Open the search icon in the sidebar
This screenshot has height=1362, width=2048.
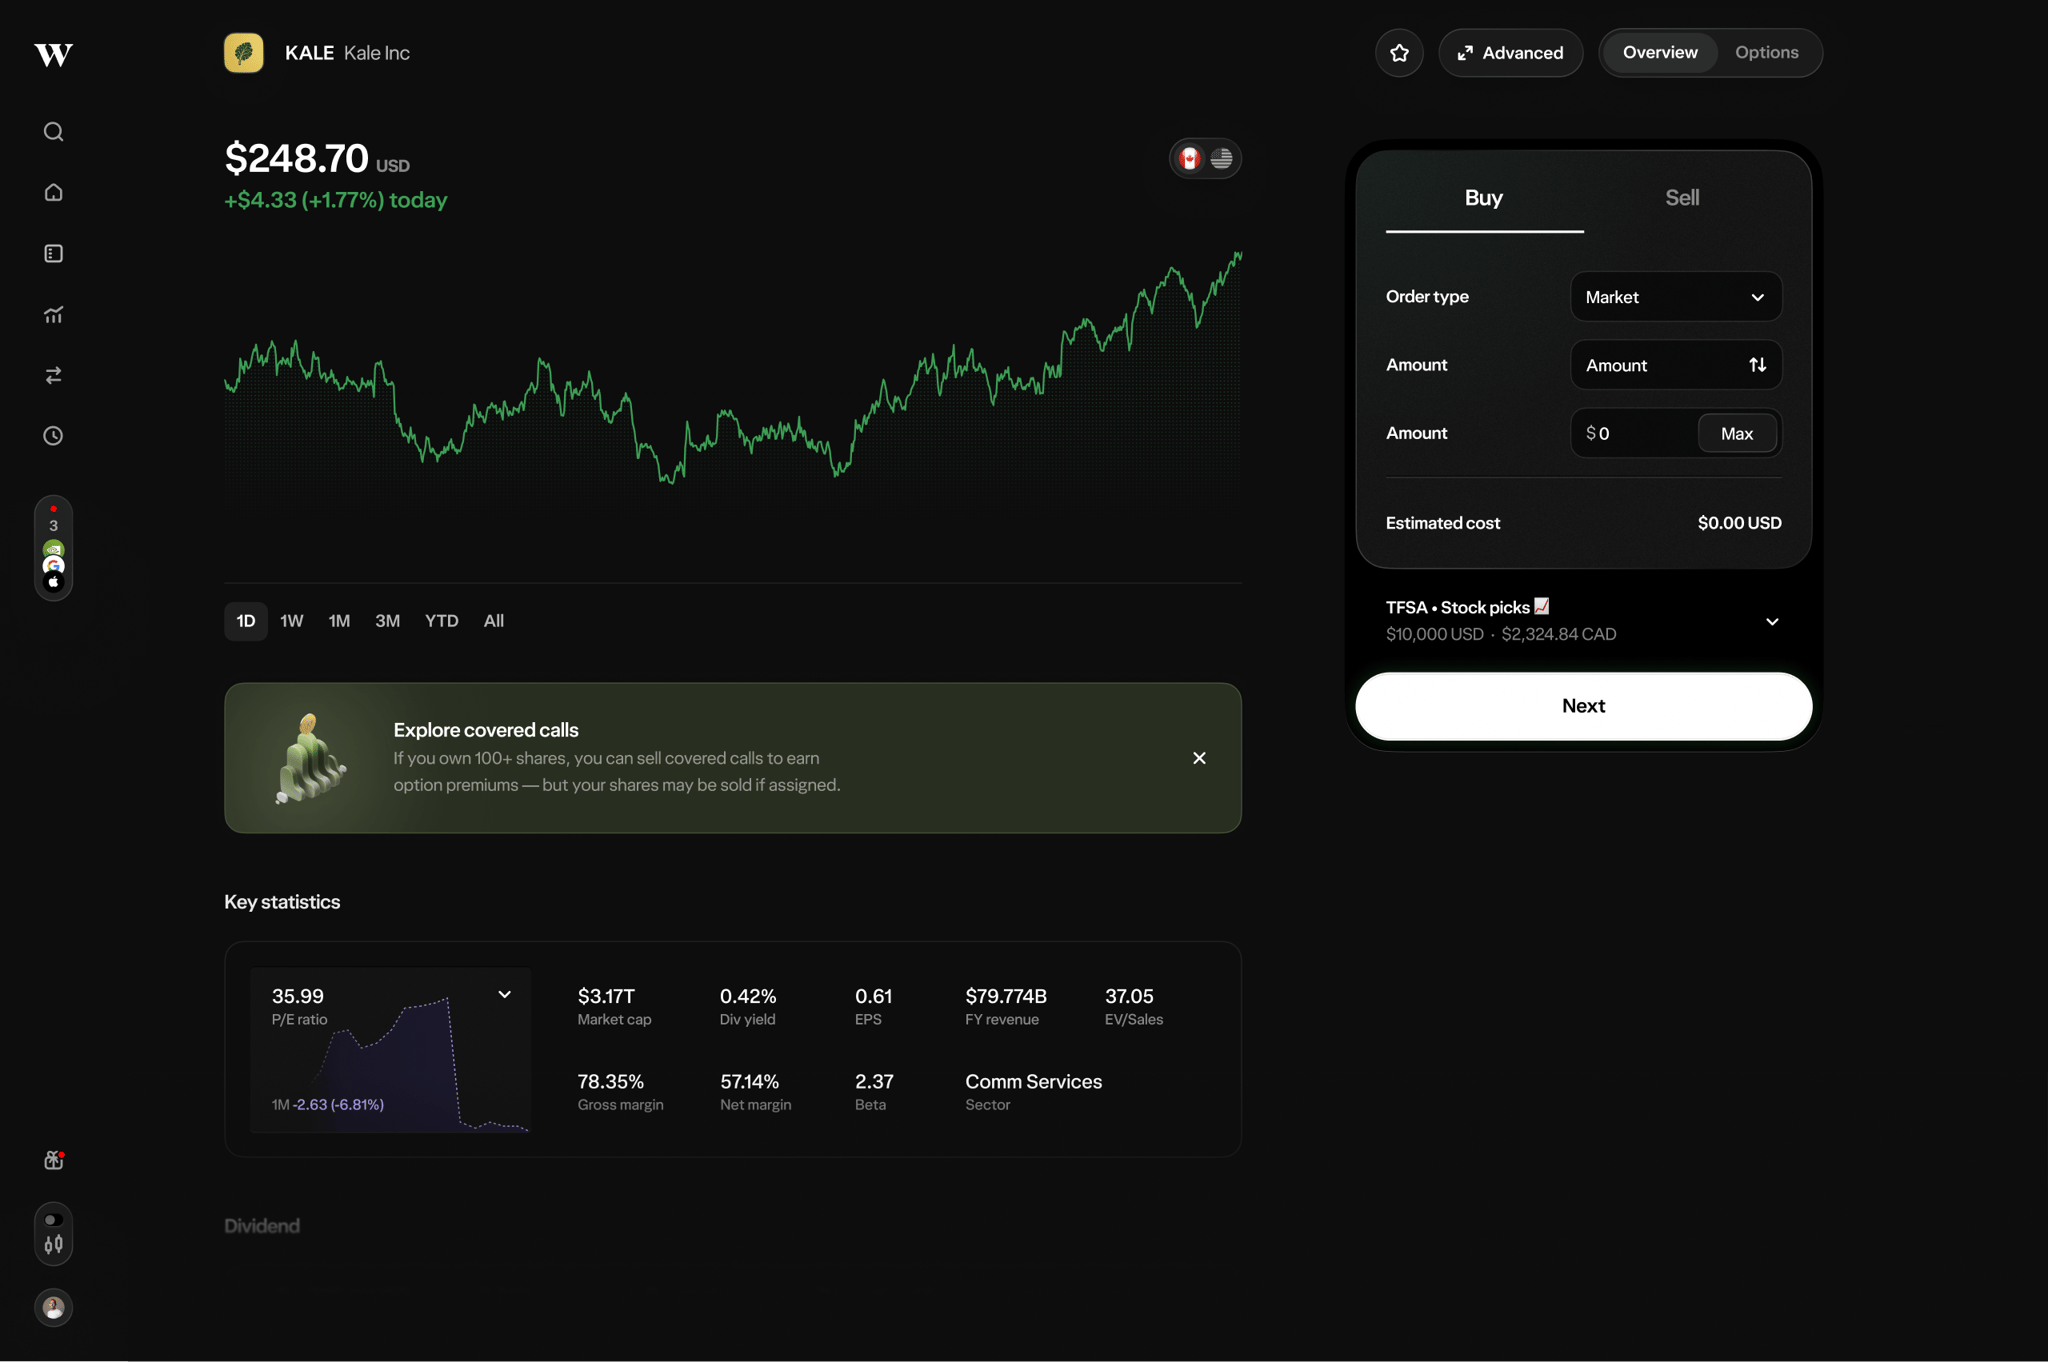53,131
